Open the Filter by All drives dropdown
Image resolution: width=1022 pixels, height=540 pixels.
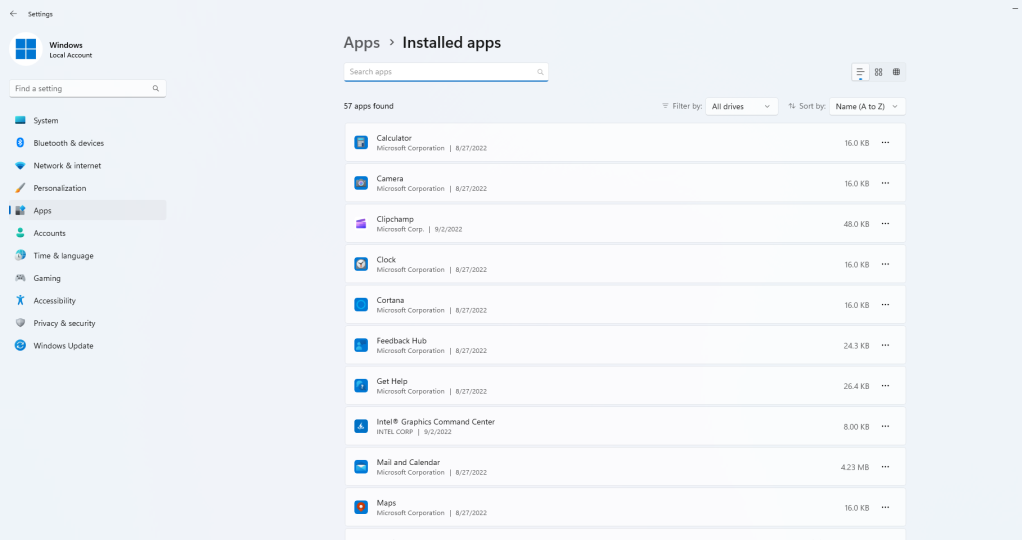(x=741, y=106)
